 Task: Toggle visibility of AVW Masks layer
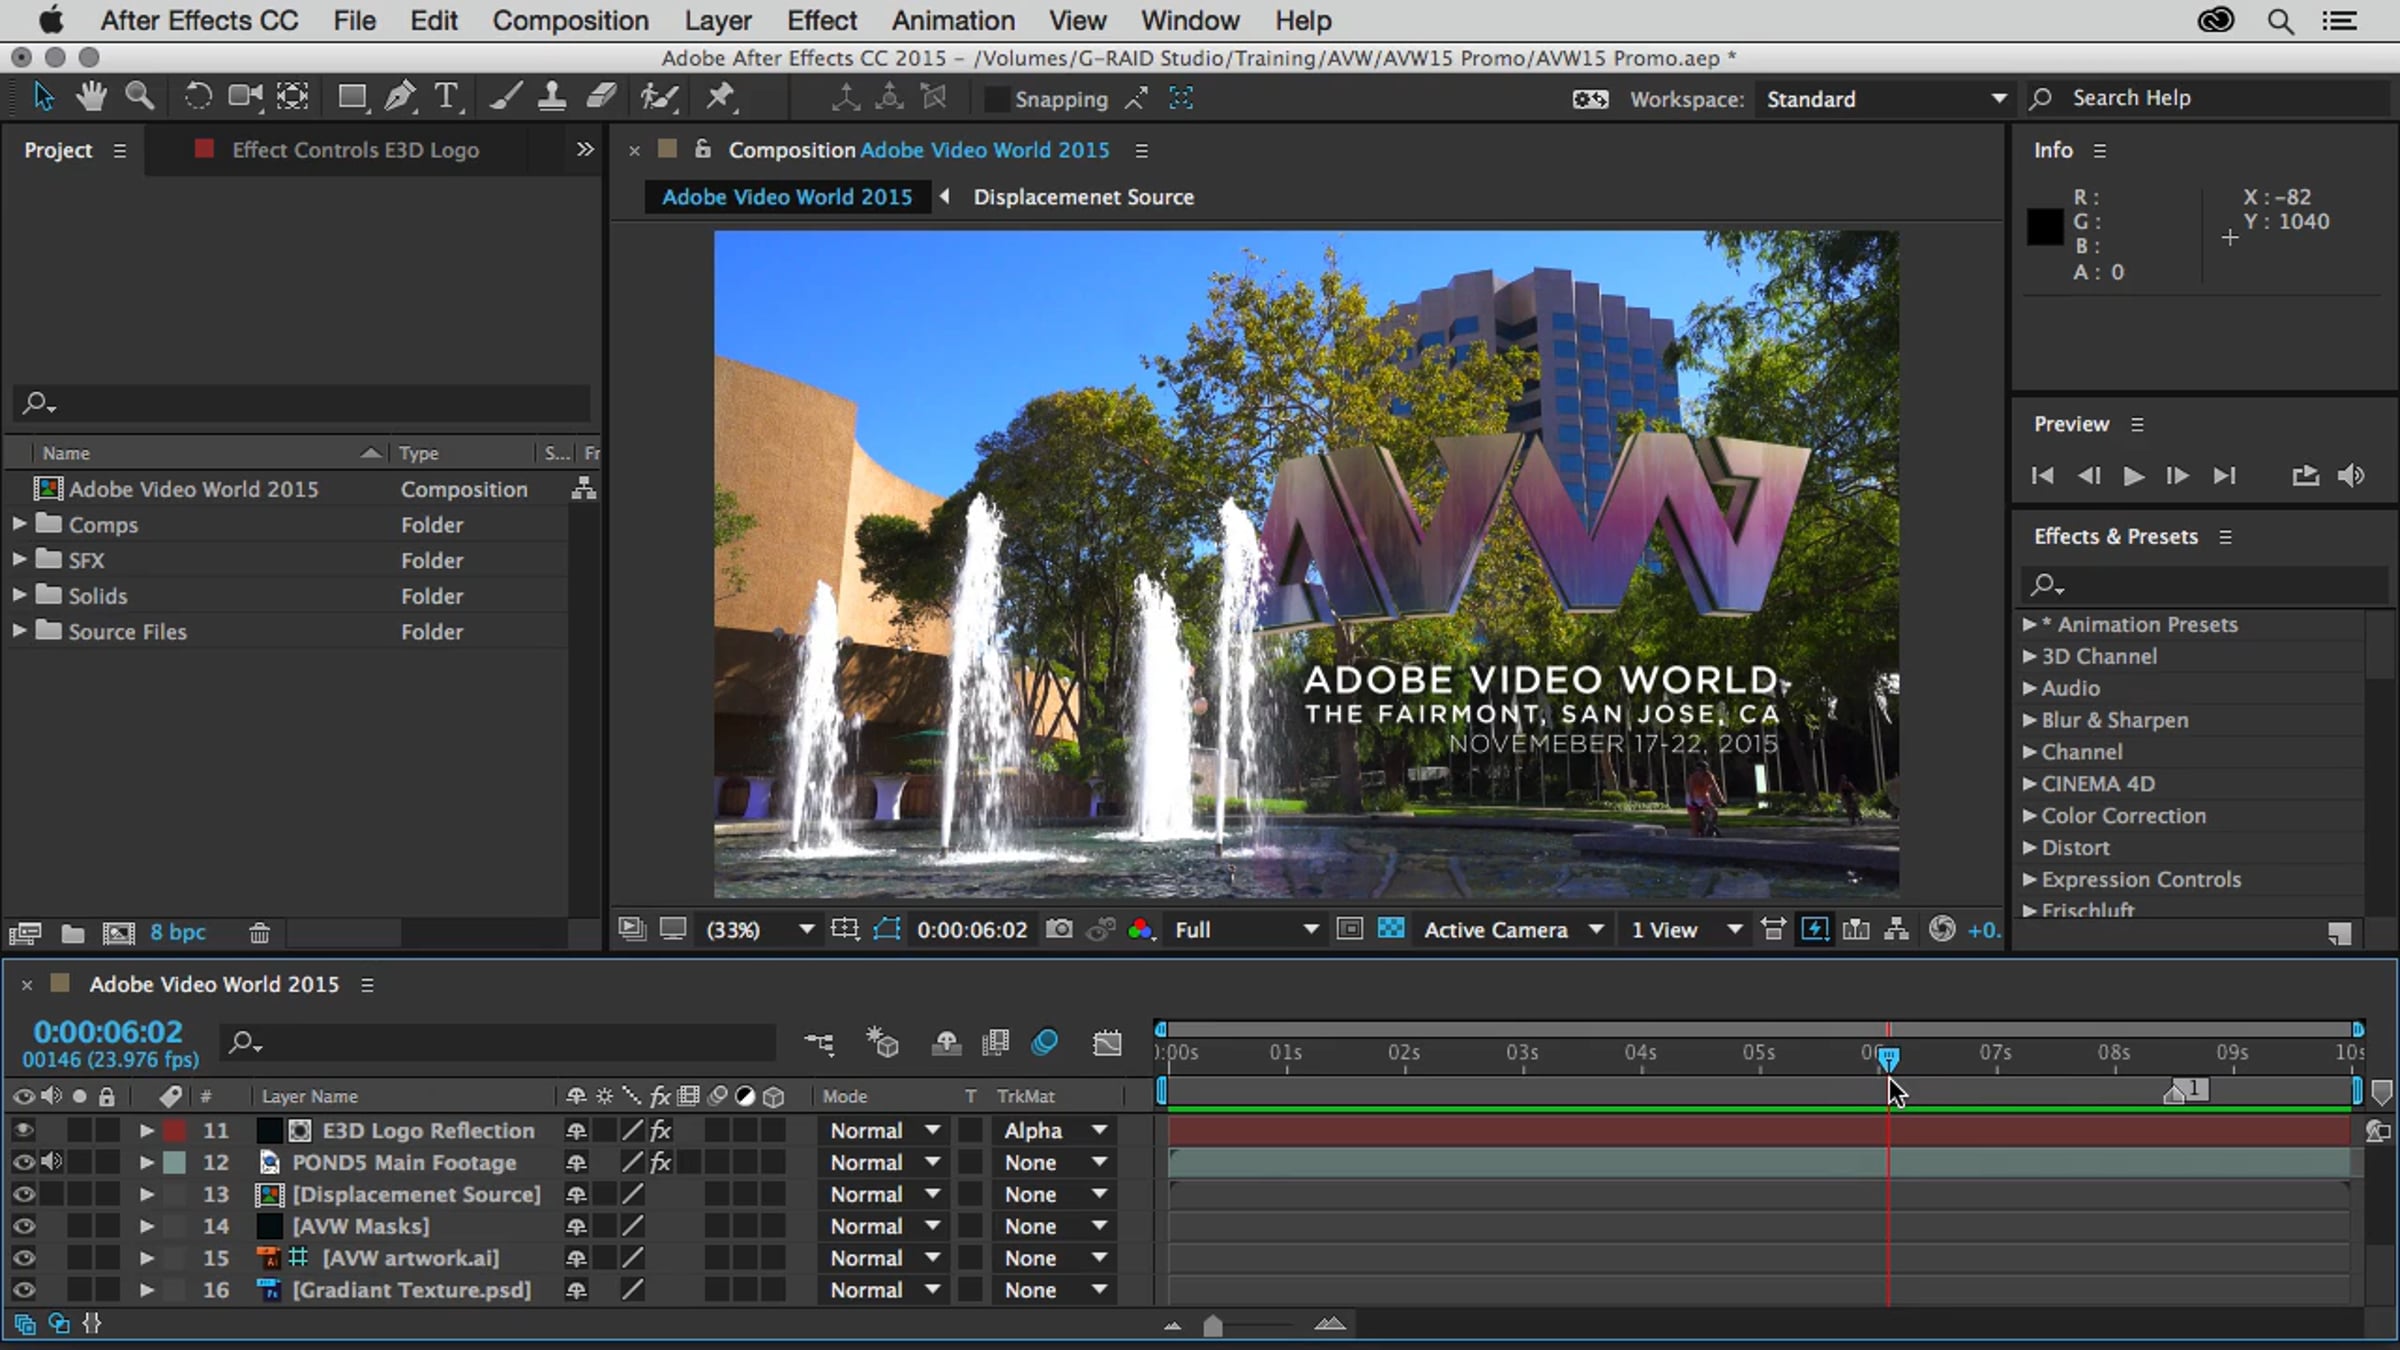pyautogui.click(x=23, y=1226)
